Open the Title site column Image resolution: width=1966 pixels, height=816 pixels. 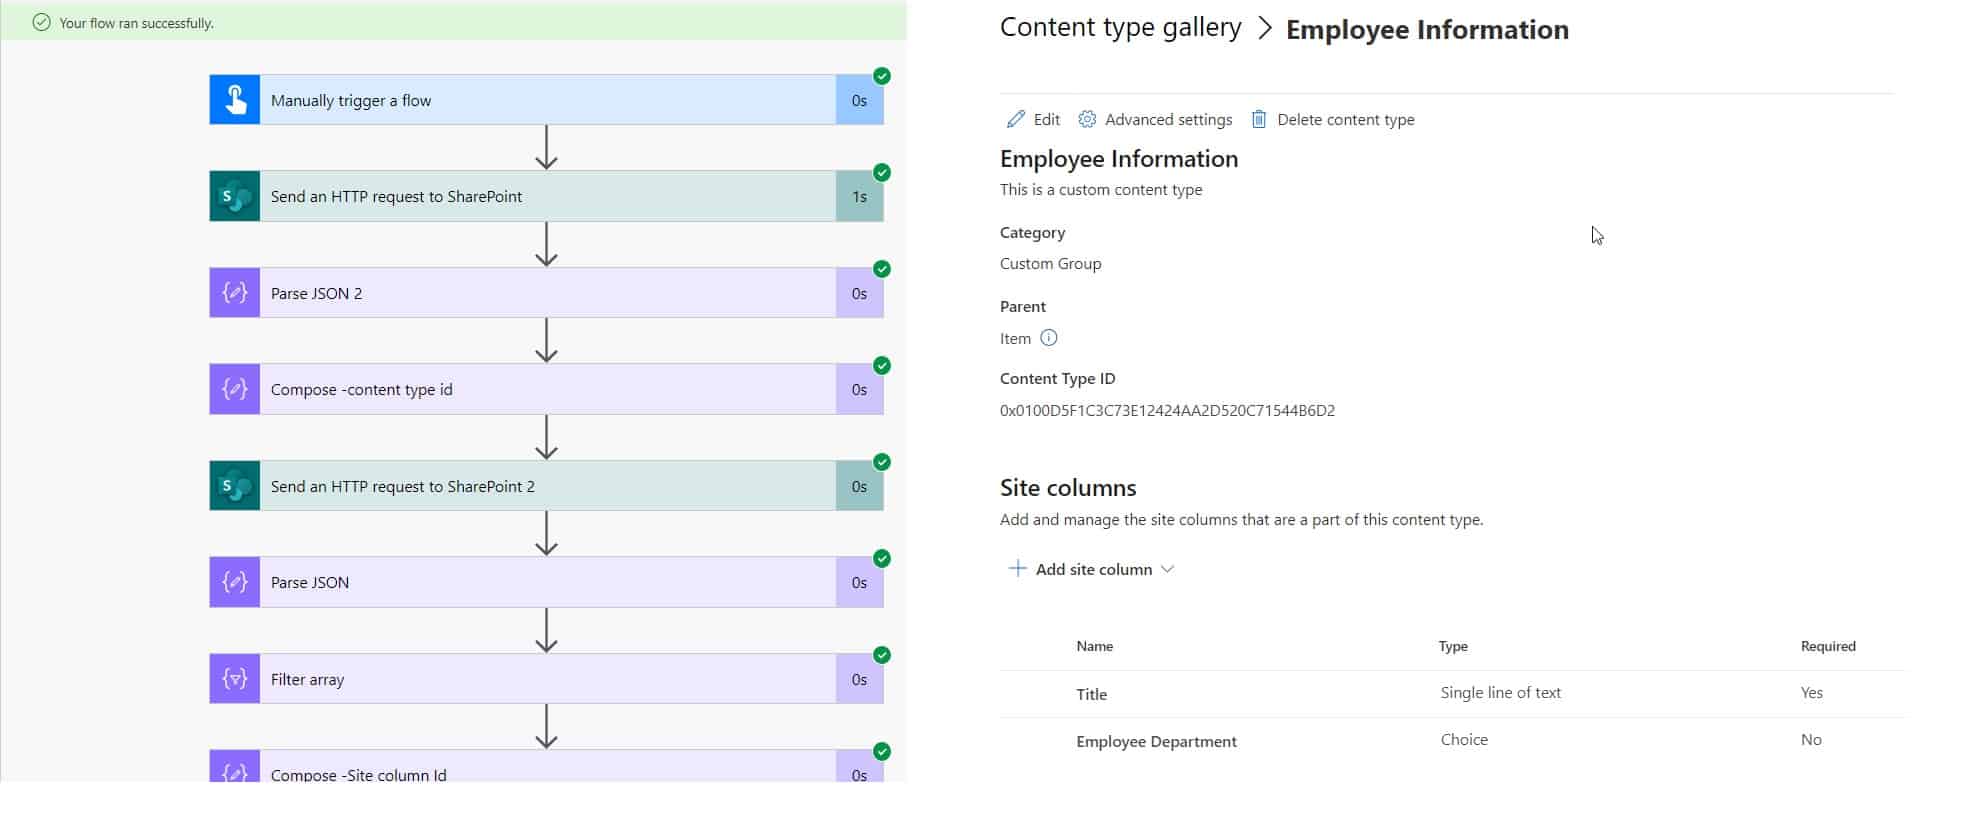pyautogui.click(x=1091, y=694)
